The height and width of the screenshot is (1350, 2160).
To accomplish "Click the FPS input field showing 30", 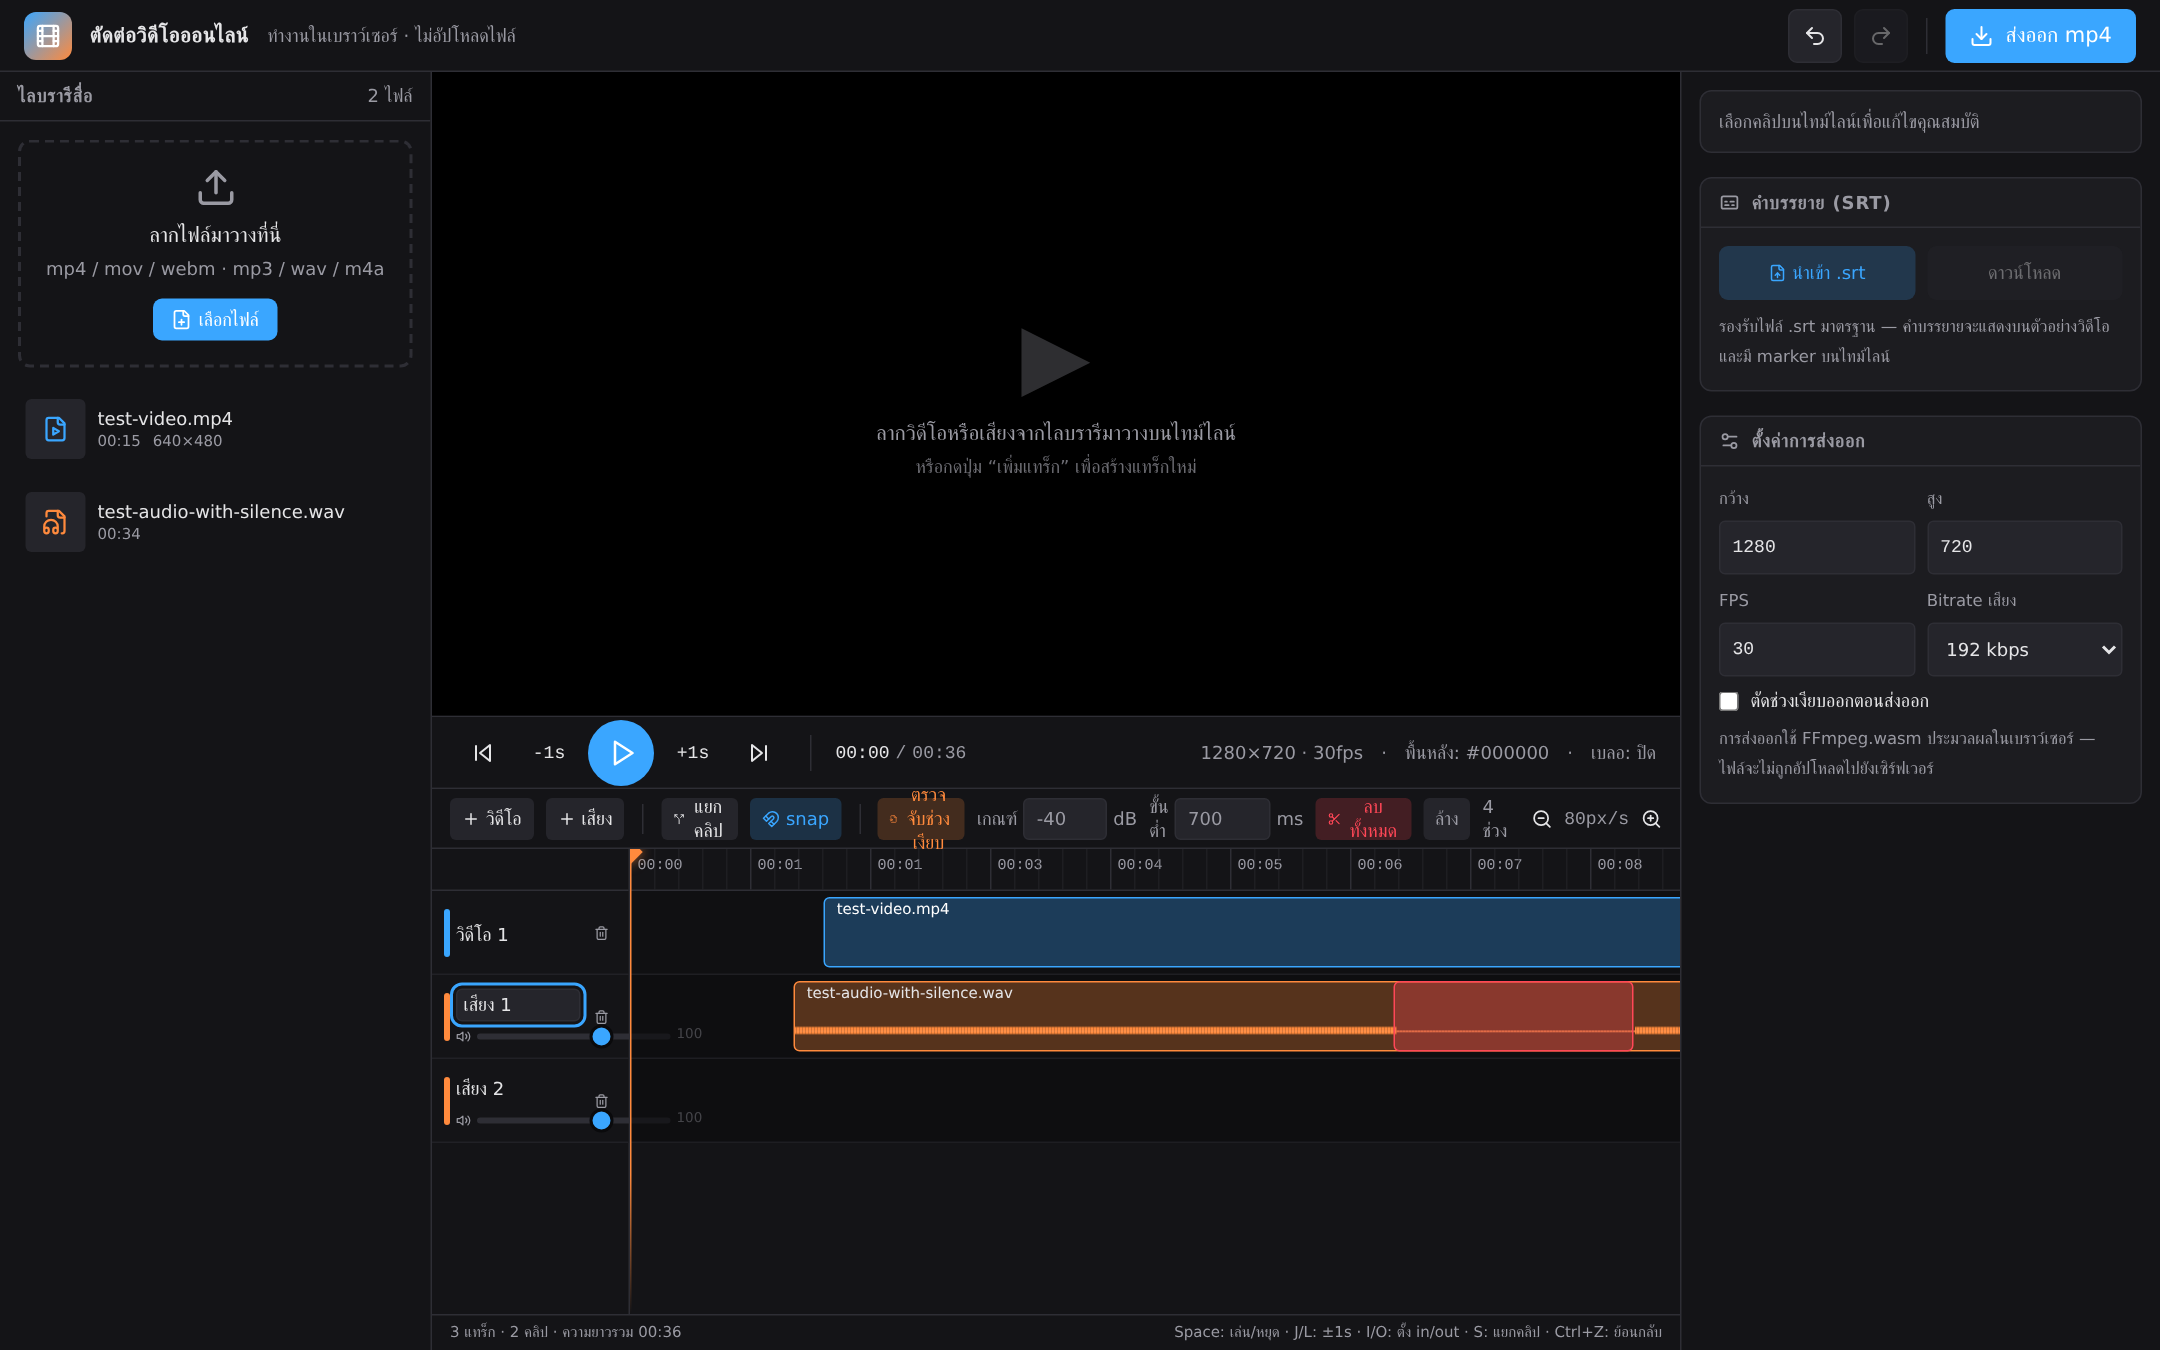I will pos(1816,649).
